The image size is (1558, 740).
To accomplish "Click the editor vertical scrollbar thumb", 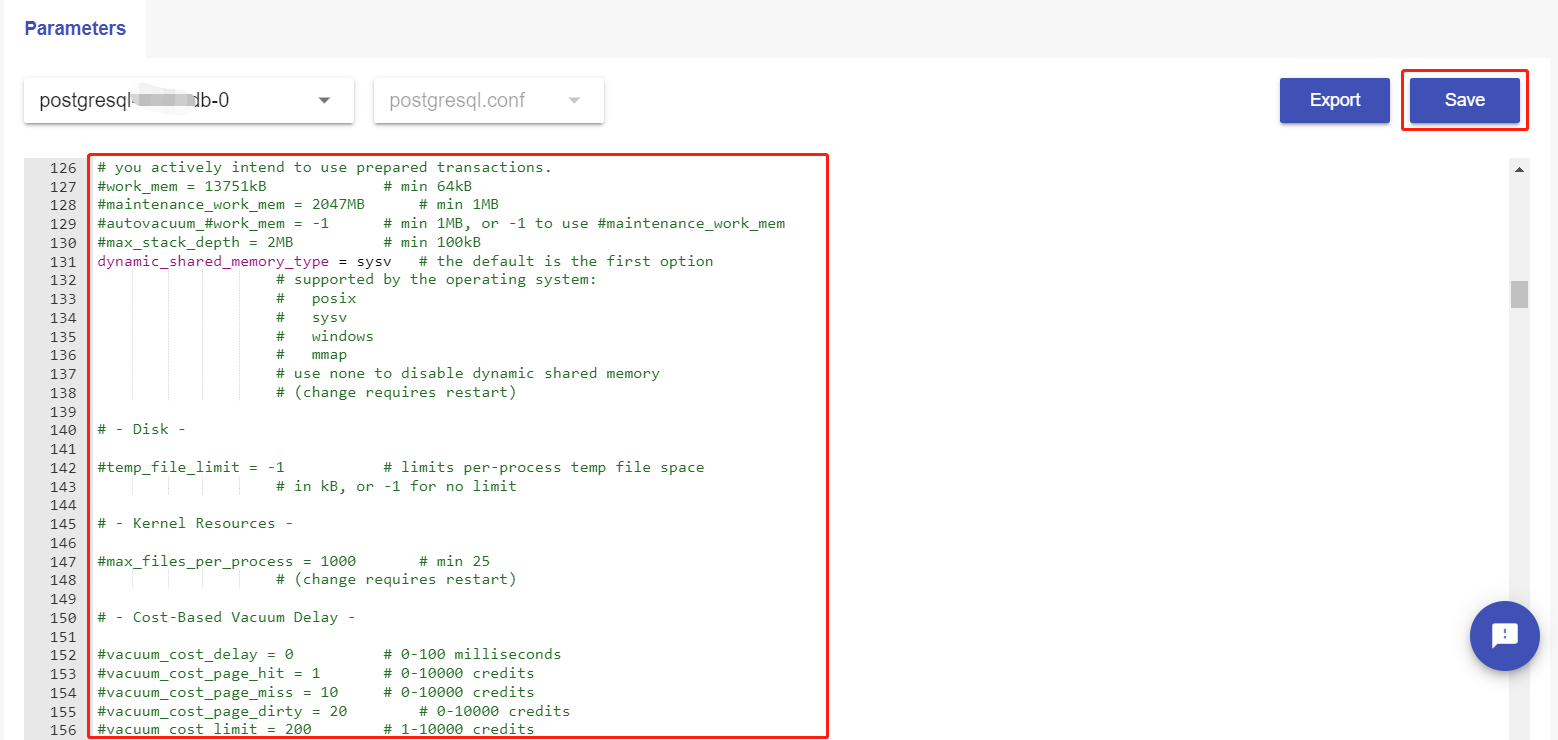I will [1519, 294].
